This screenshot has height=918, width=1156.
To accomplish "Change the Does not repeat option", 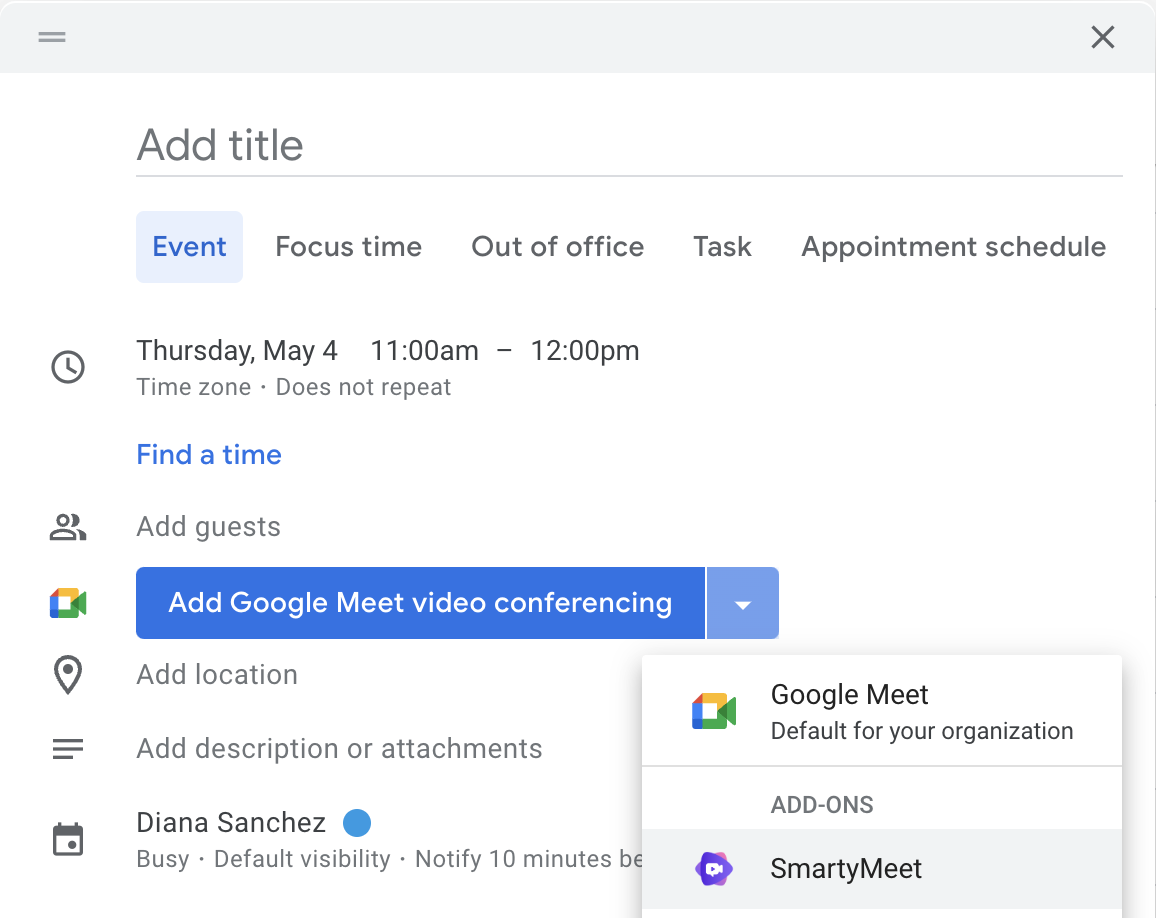I will tap(363, 387).
